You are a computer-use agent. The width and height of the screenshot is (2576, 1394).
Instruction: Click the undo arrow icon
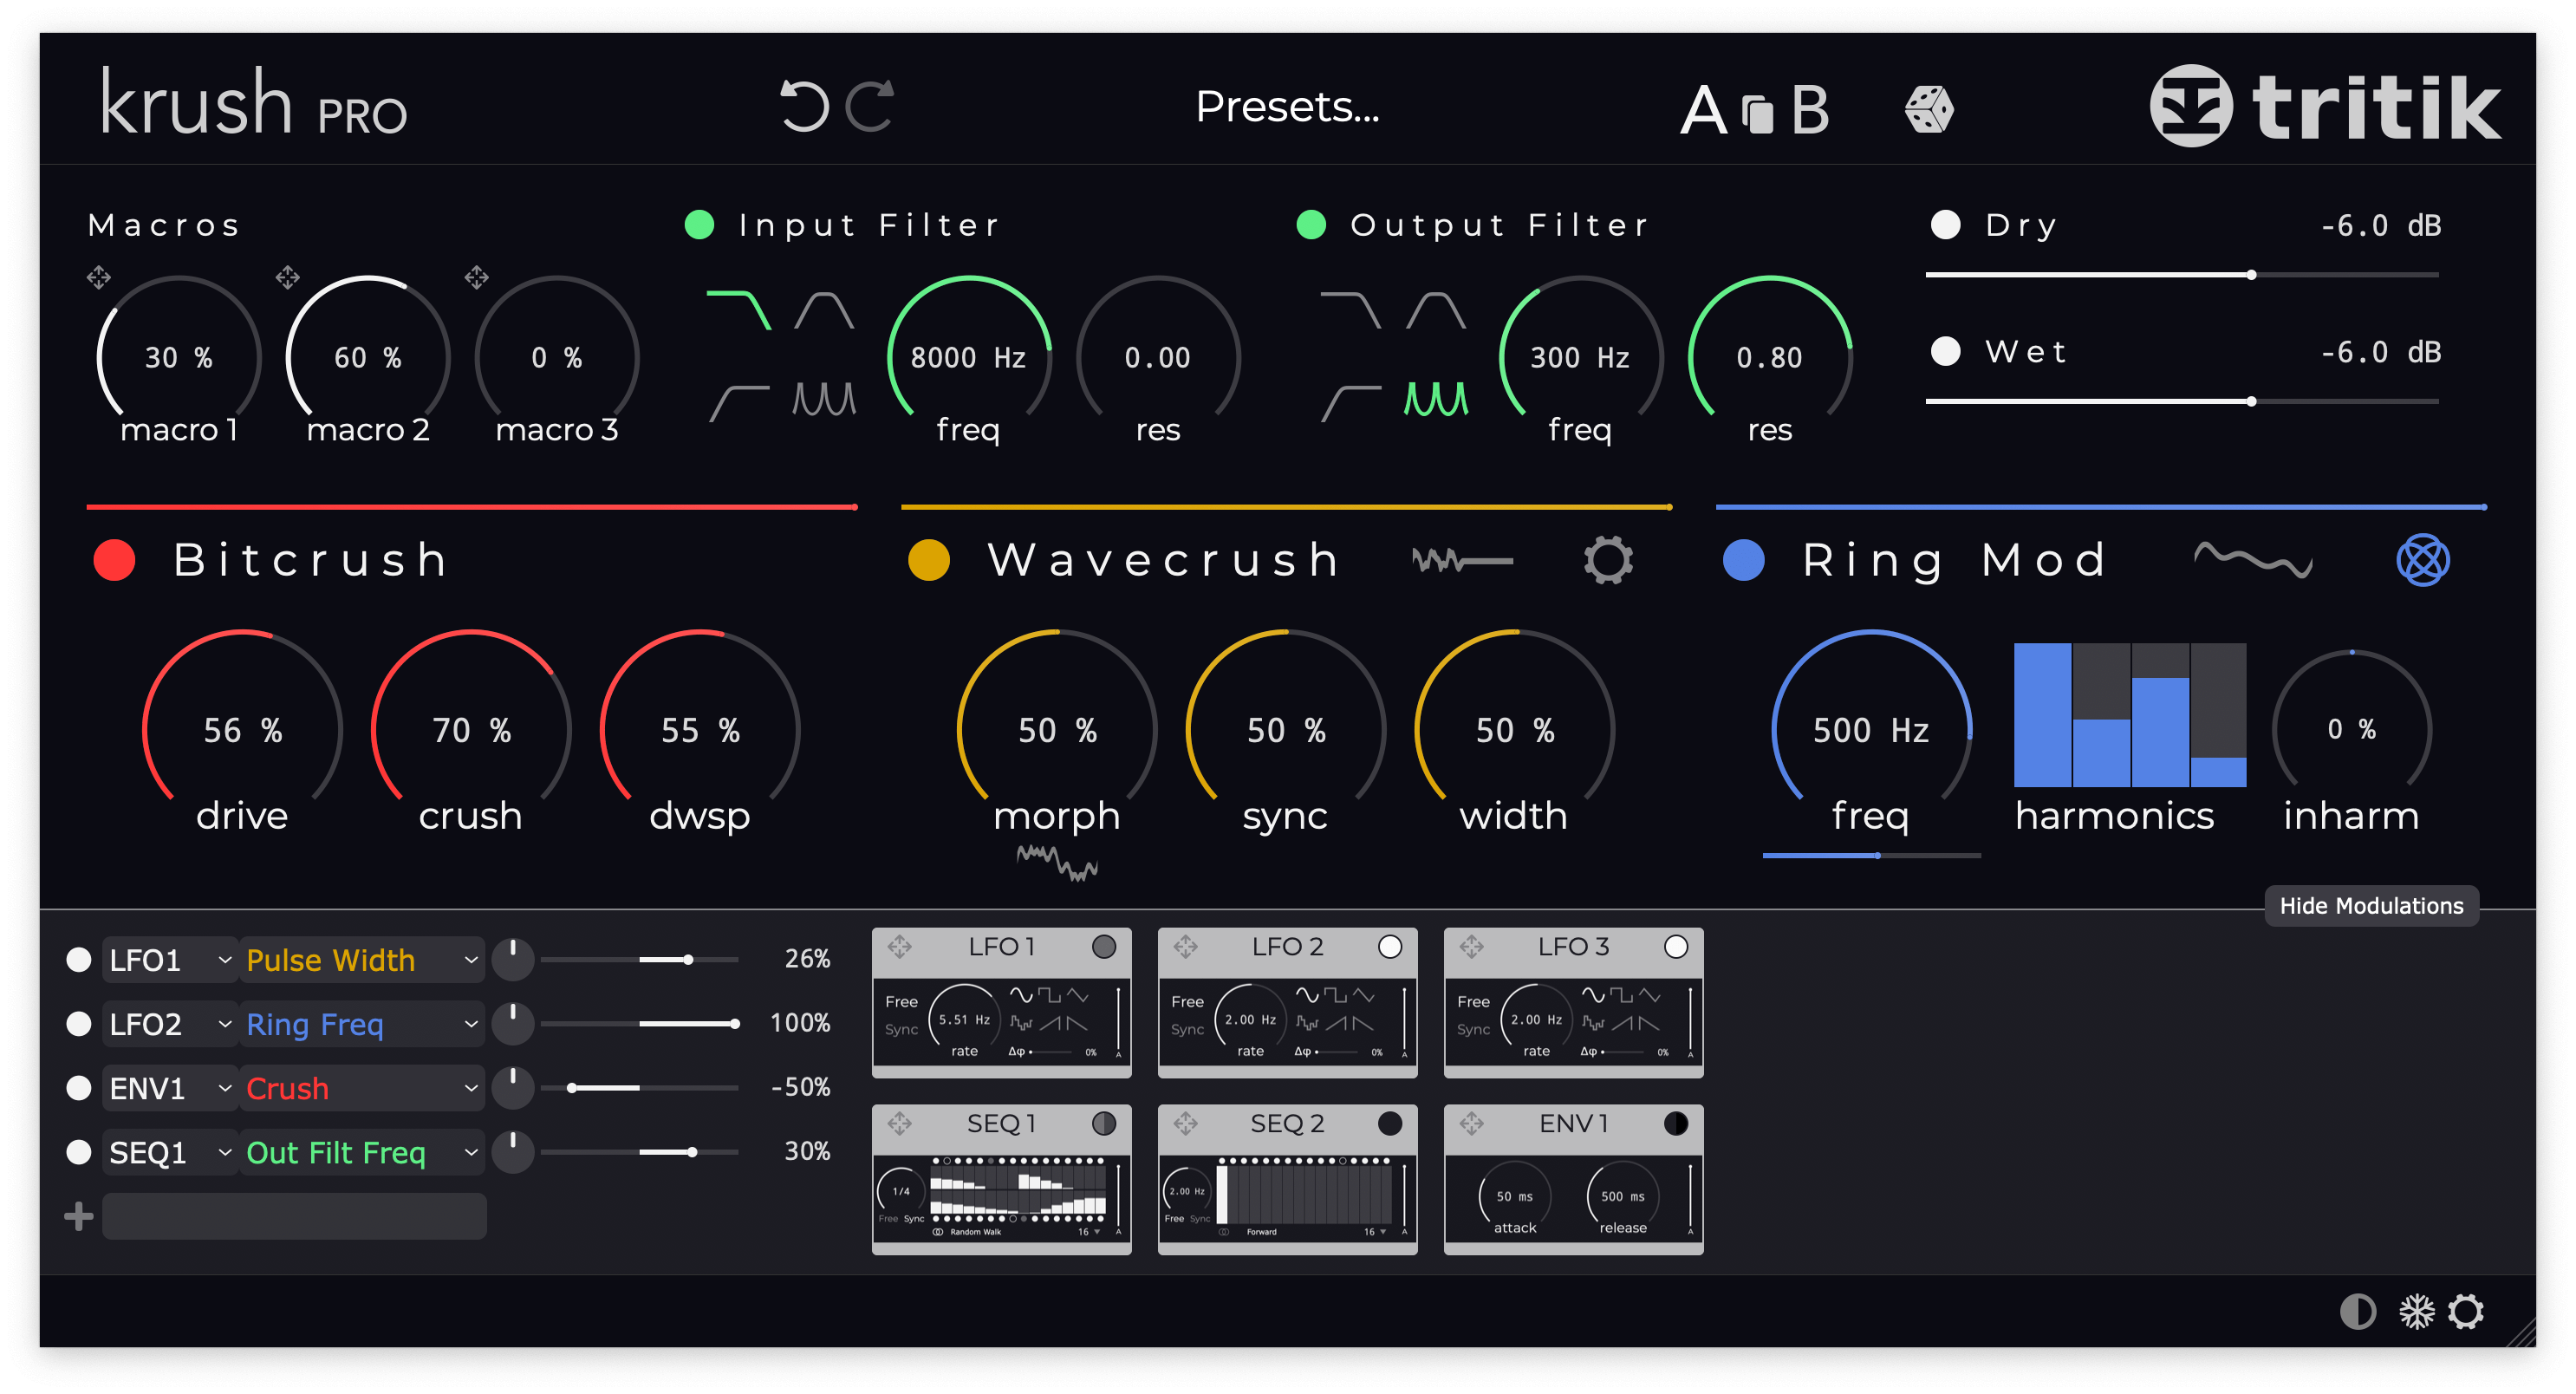pos(804,106)
